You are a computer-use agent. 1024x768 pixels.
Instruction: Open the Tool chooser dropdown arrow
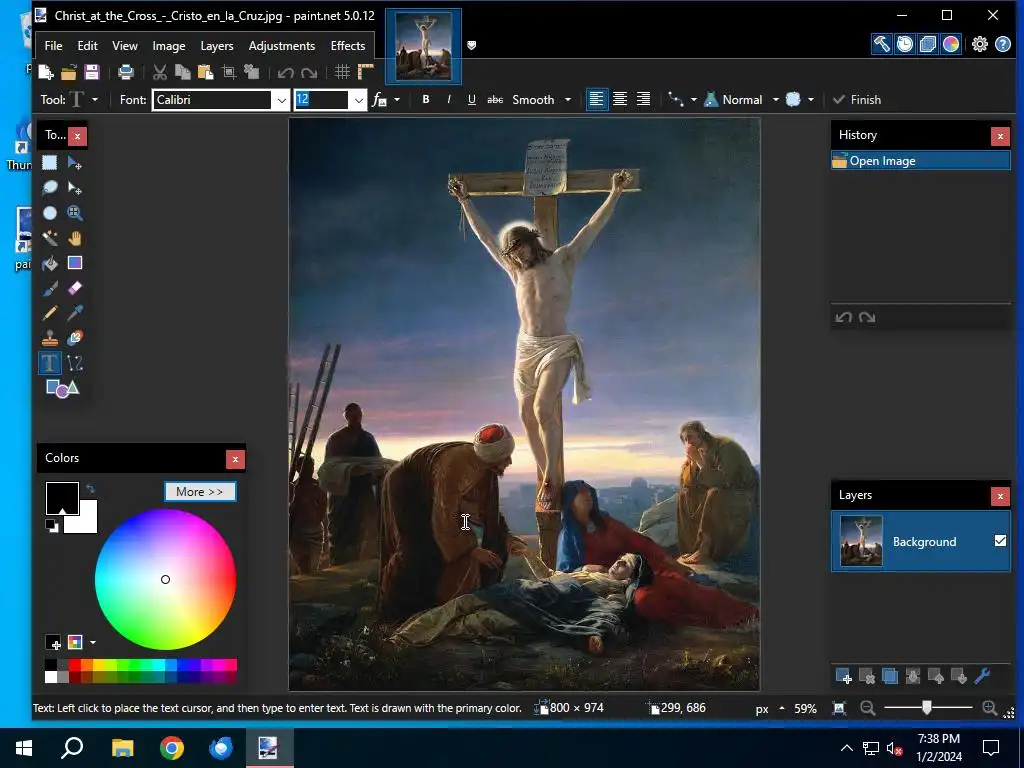tap(95, 100)
